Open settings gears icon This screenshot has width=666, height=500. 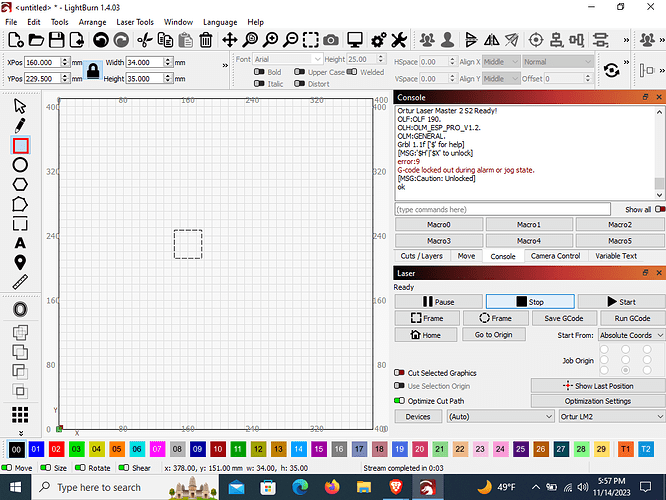click(x=378, y=40)
